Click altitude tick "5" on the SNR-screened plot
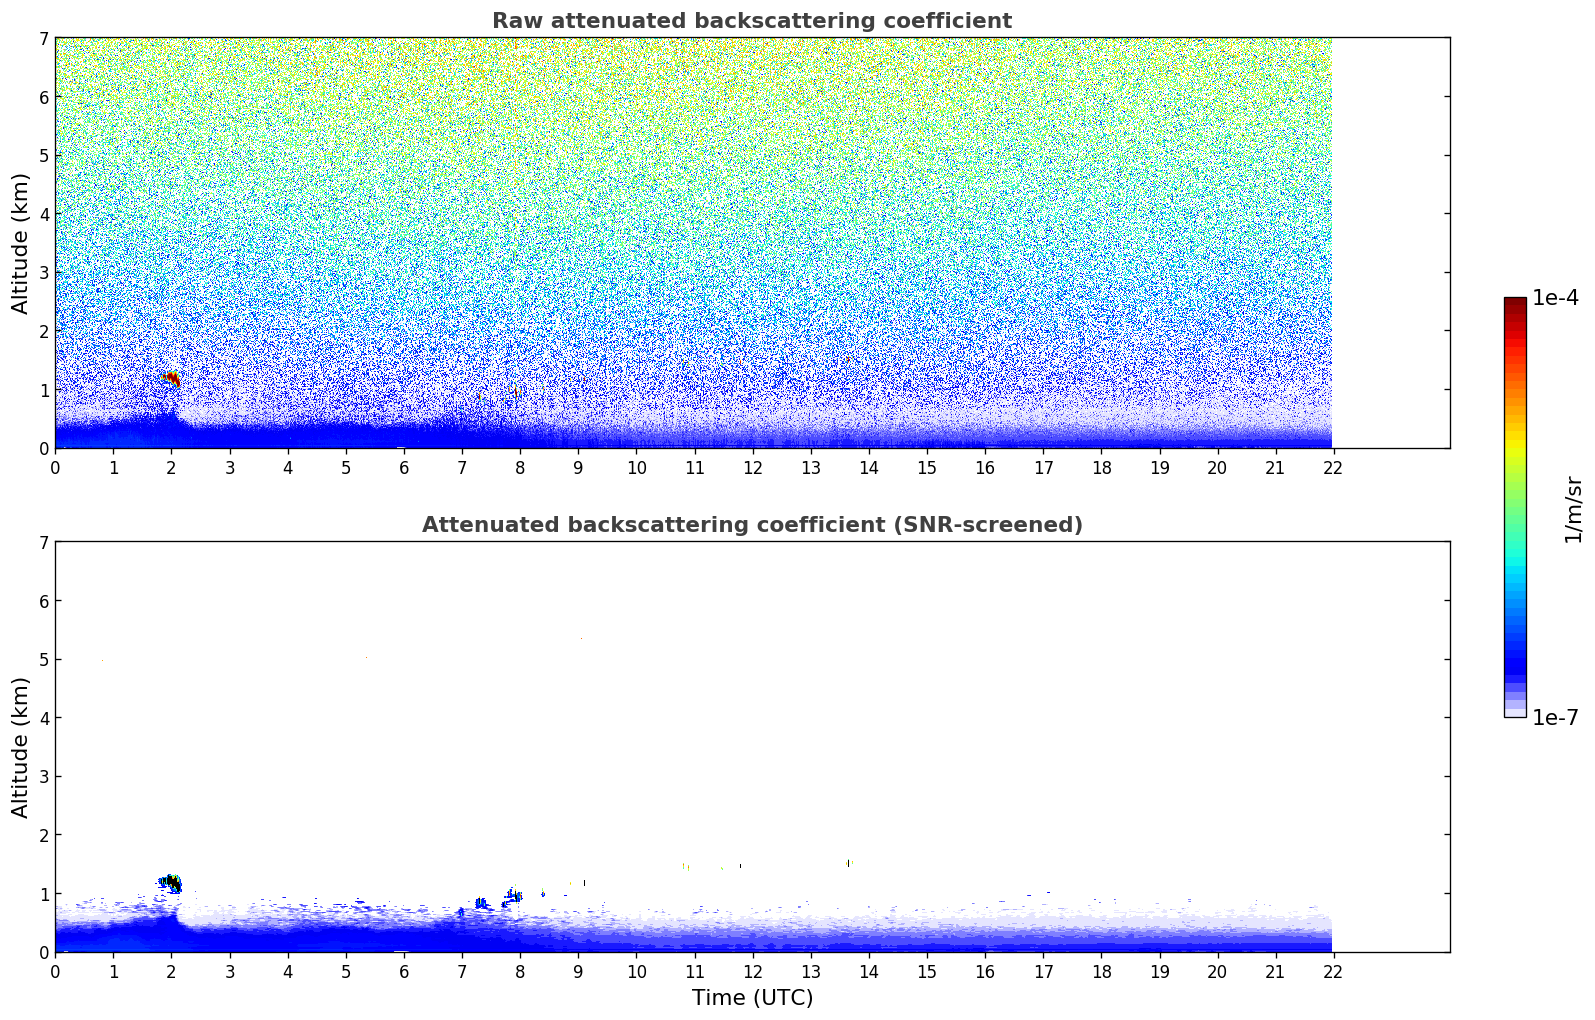 click(43, 659)
